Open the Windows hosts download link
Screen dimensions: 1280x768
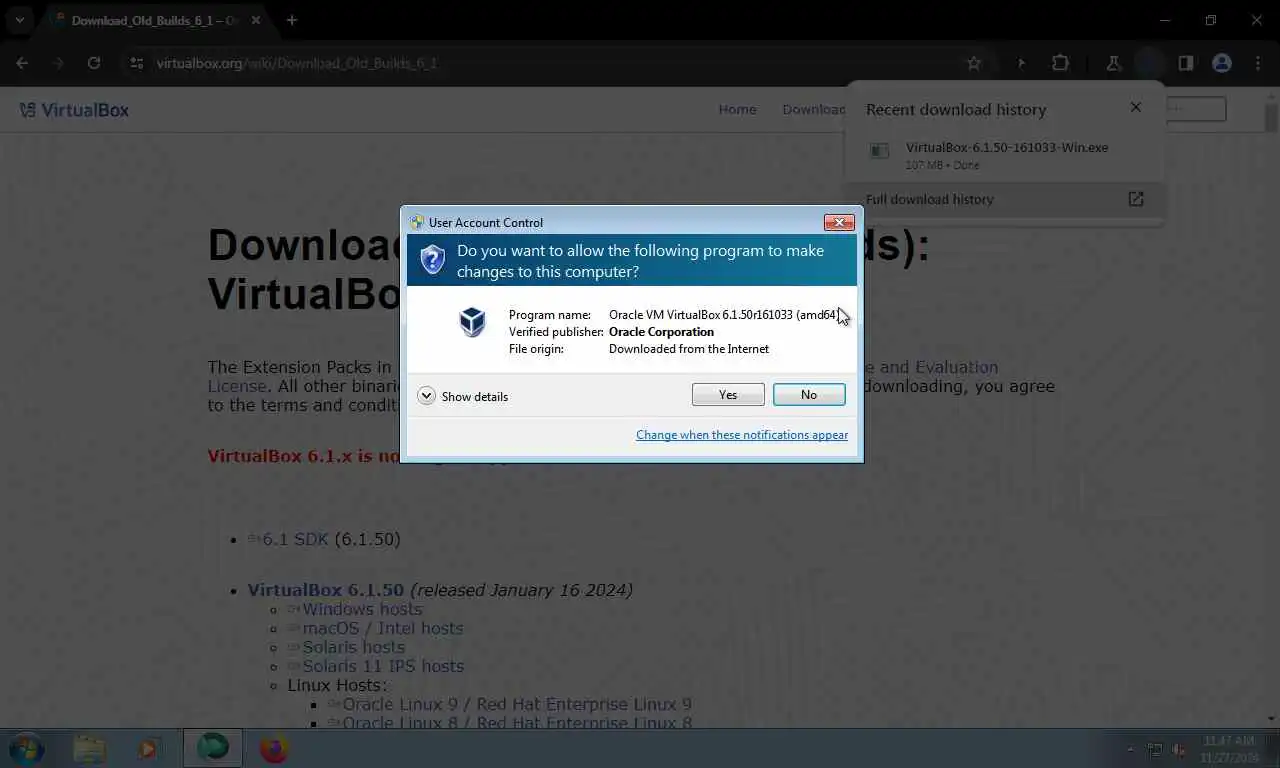[362, 609]
